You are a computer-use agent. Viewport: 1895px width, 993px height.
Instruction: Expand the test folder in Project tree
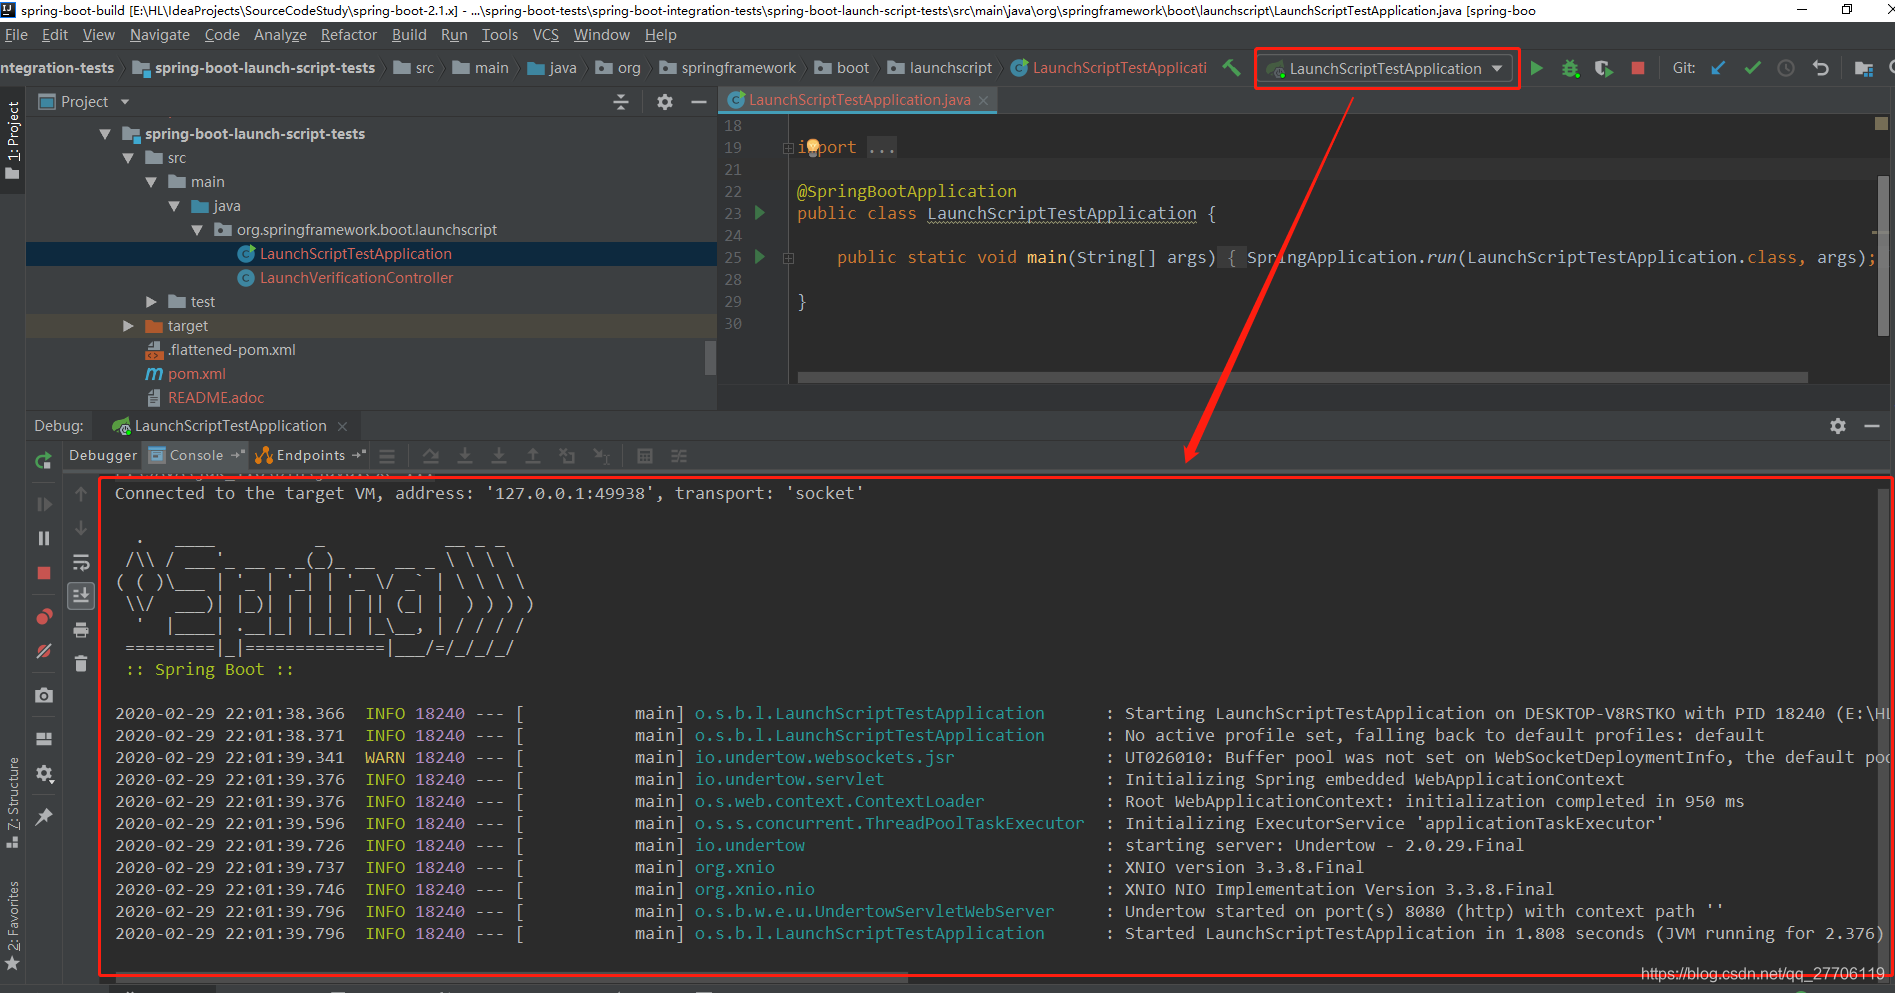[x=151, y=301]
